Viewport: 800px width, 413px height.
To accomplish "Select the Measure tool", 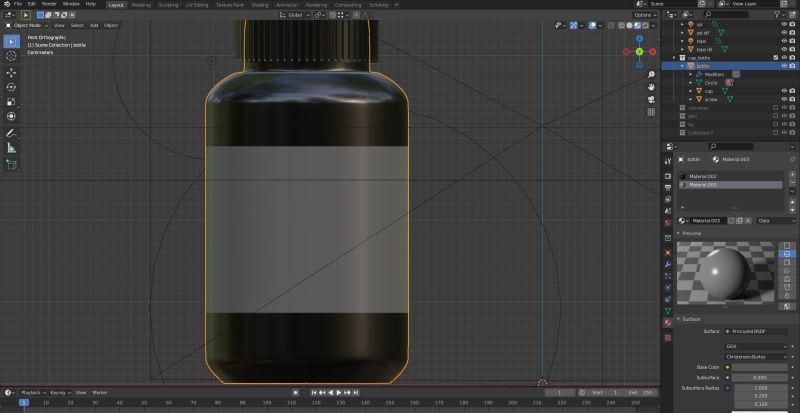I will [x=11, y=149].
